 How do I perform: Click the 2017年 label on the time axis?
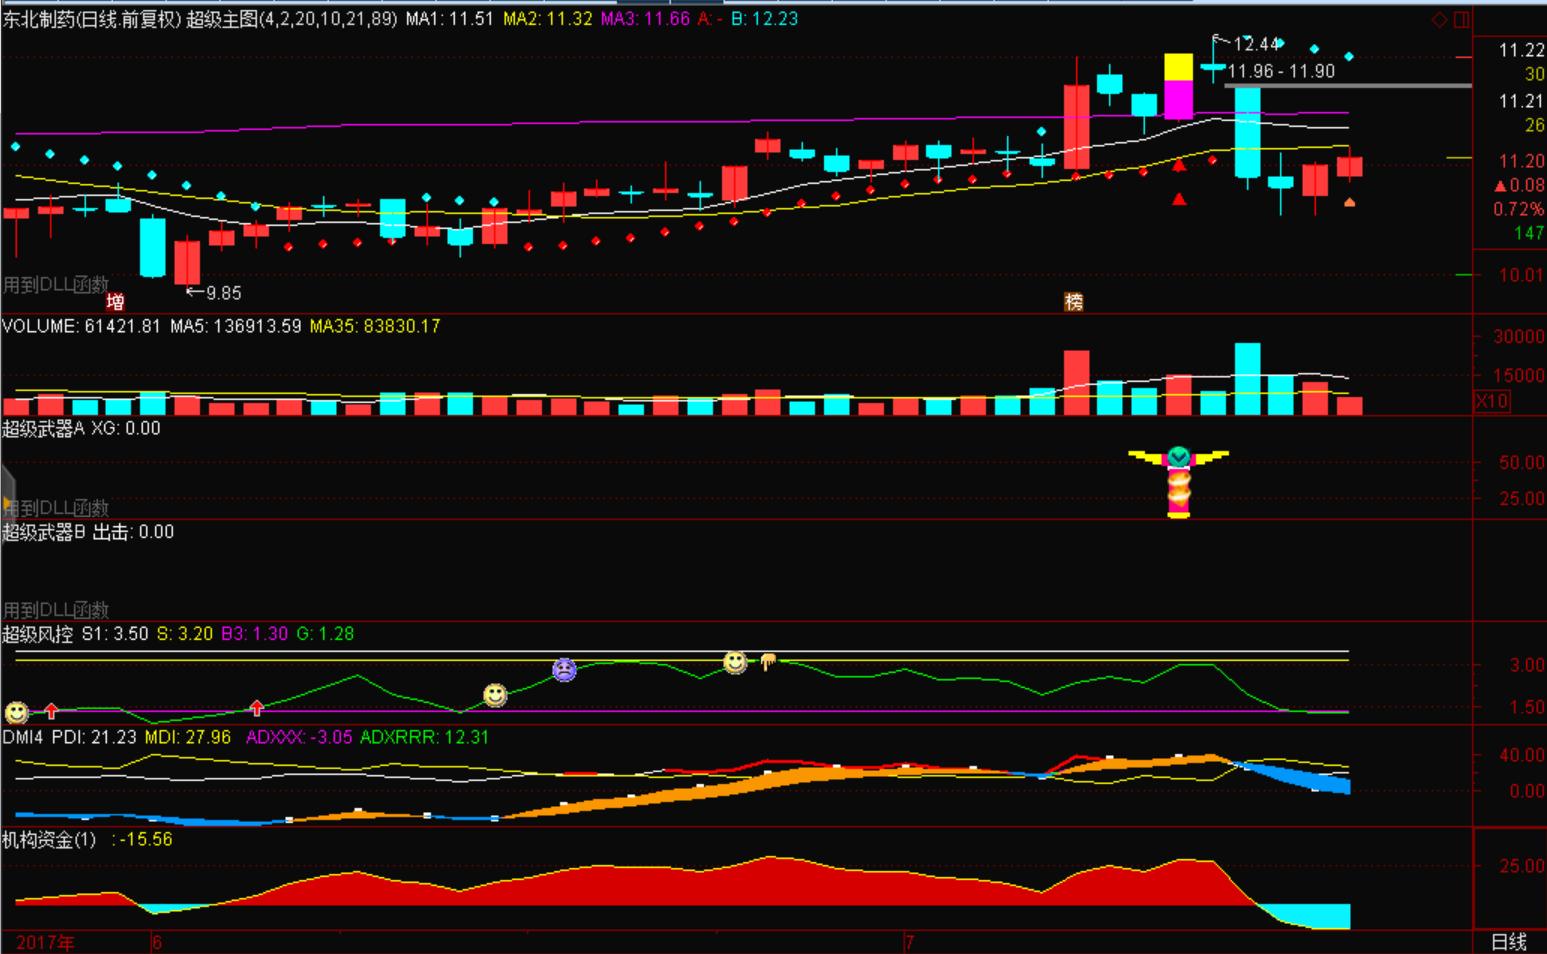point(45,942)
